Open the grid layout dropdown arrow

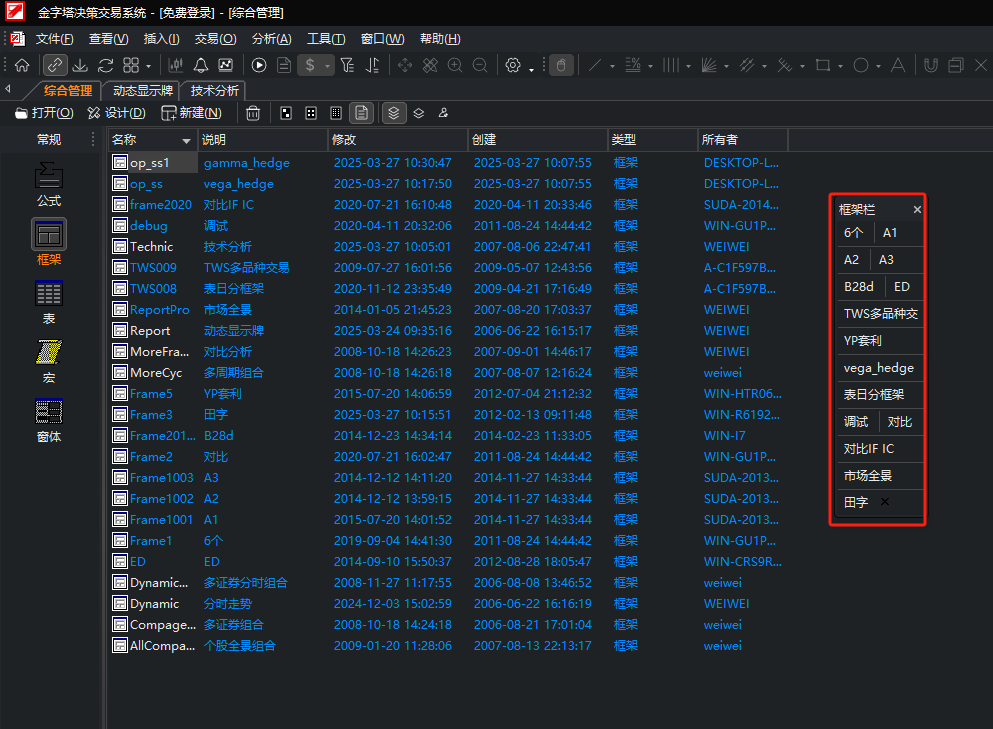click(x=146, y=66)
